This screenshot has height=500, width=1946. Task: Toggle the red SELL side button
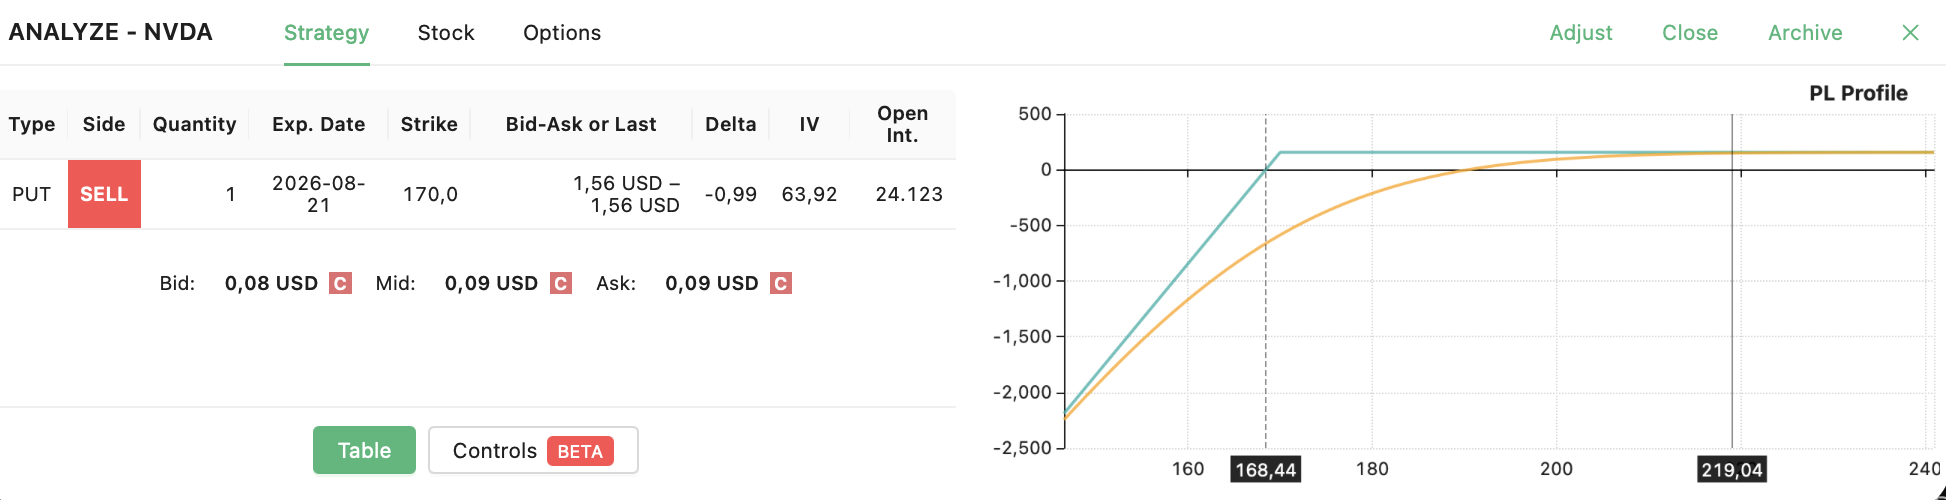(x=104, y=194)
